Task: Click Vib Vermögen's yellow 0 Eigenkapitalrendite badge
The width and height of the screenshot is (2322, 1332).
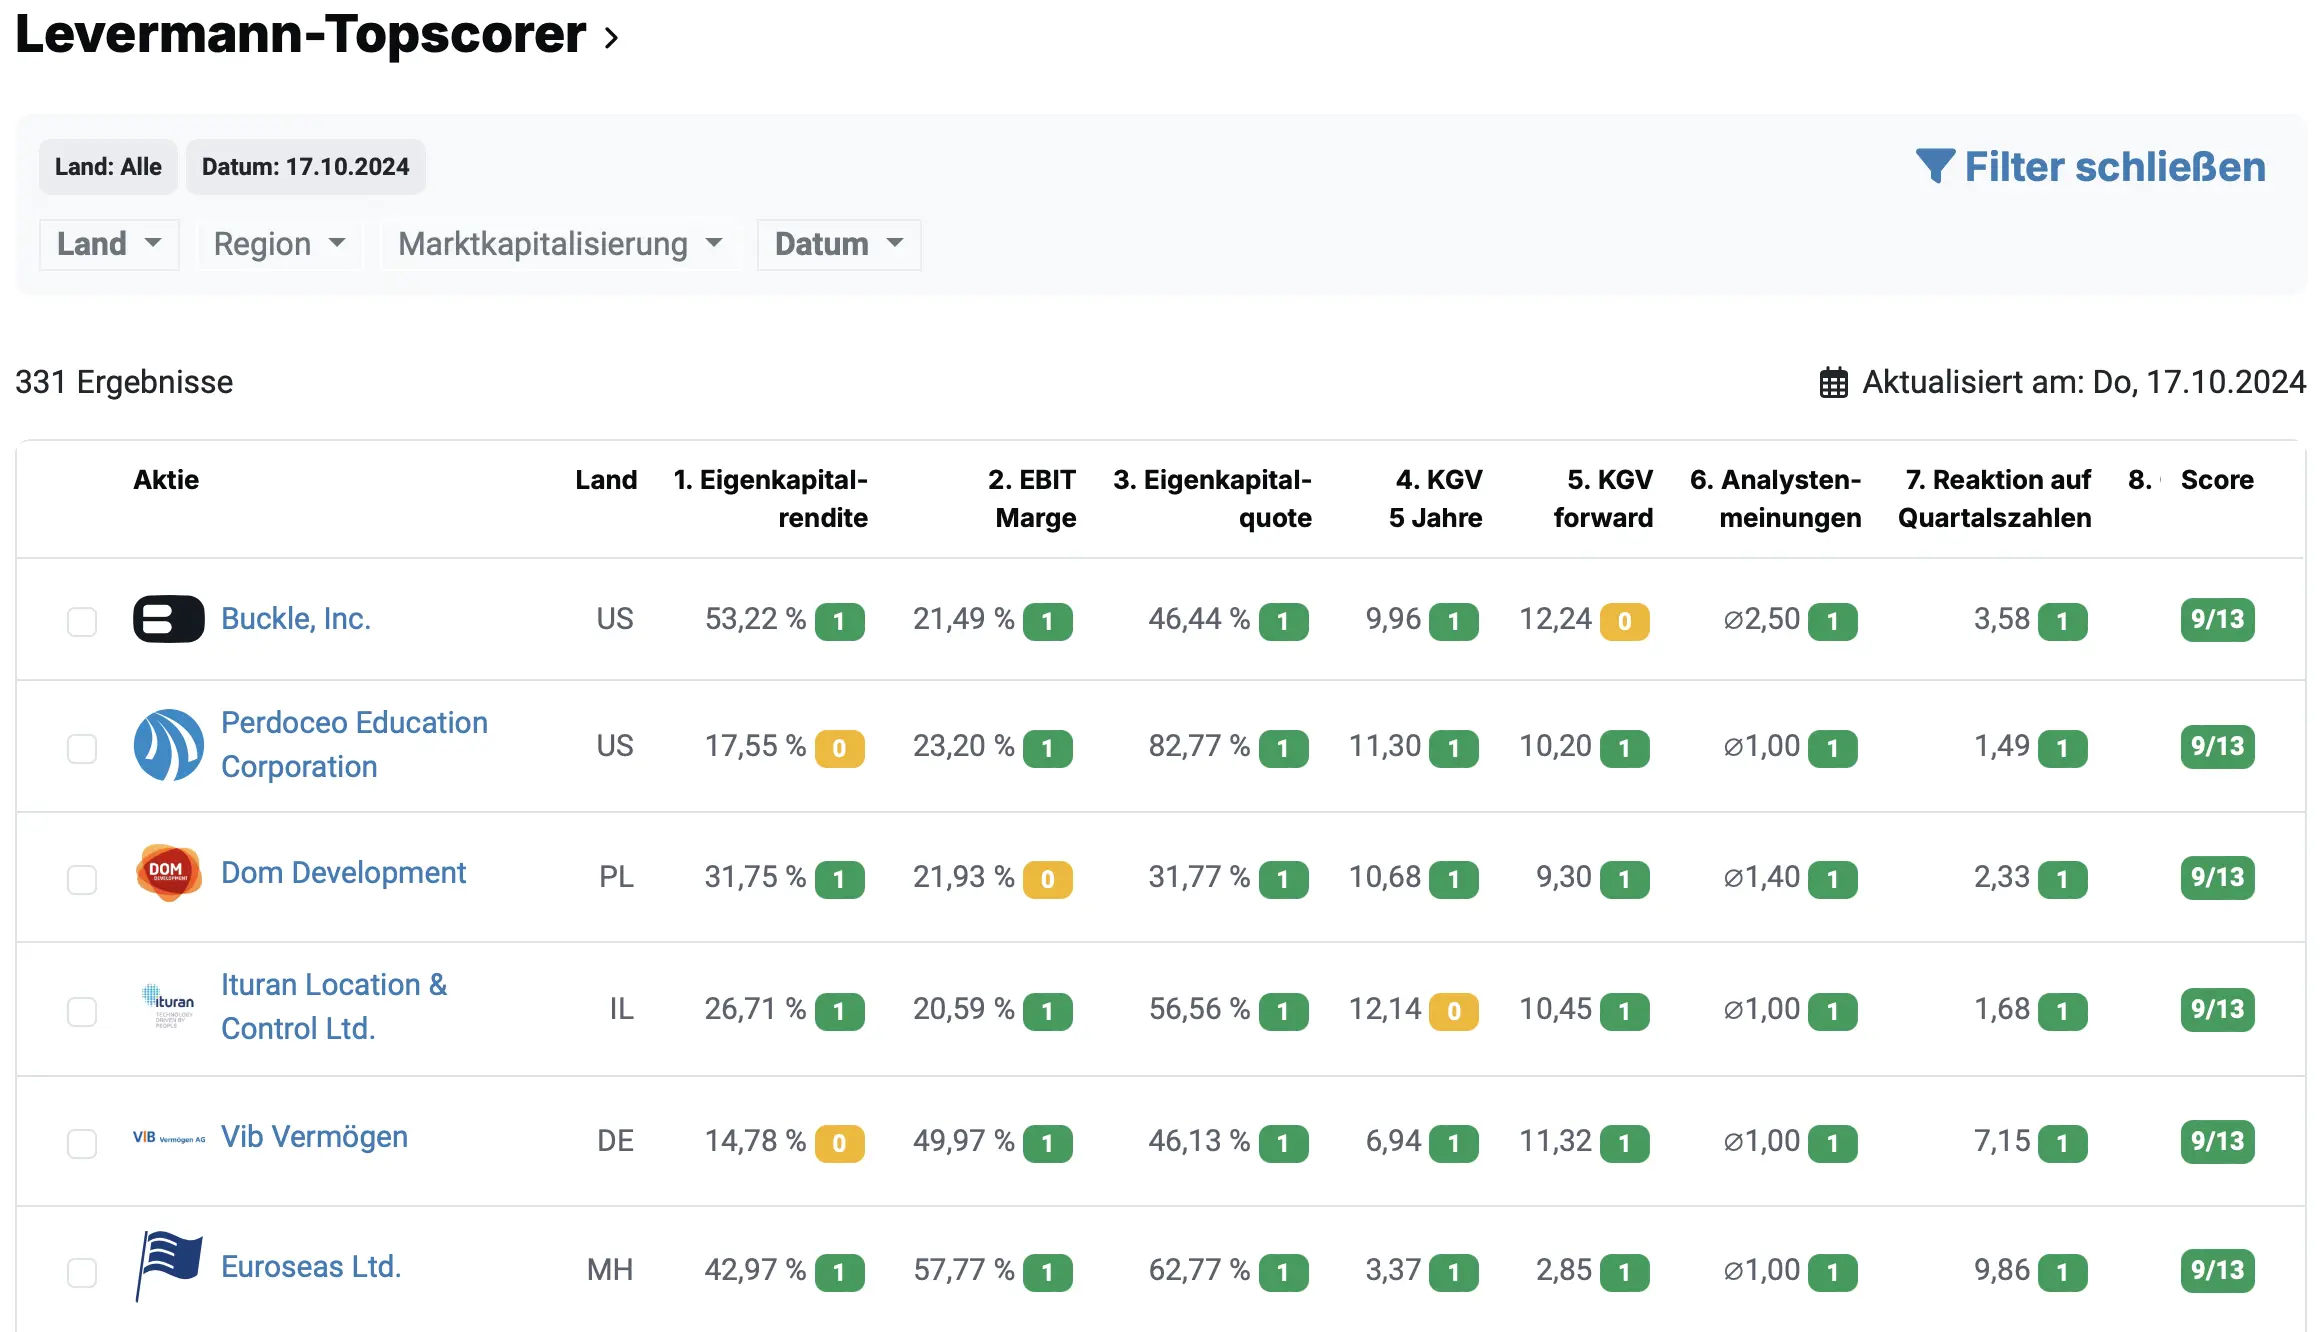Action: coord(839,1143)
